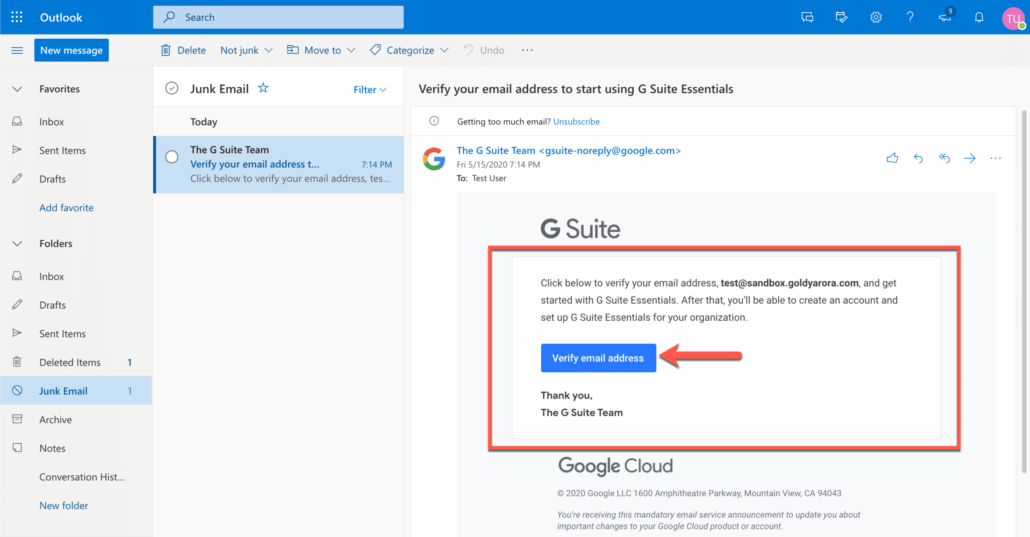Click the G Suite Team sender address

tap(569, 151)
